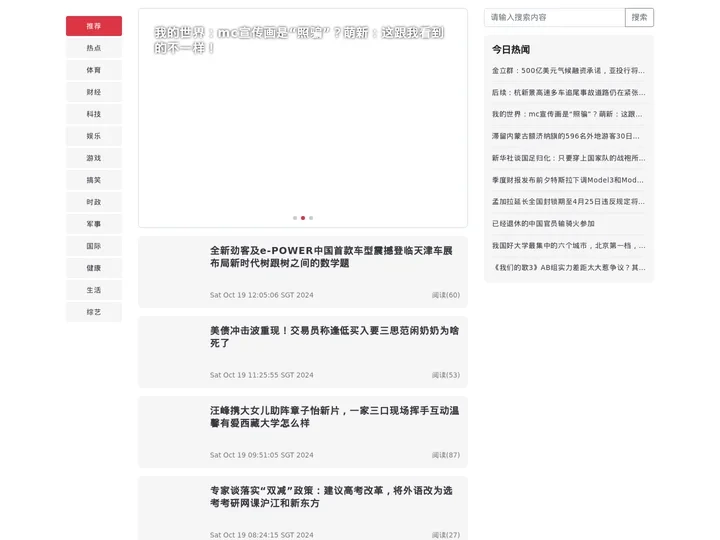Select the active middle carousel dot
Image resolution: width=720 pixels, height=540 pixels.
[x=303, y=218]
